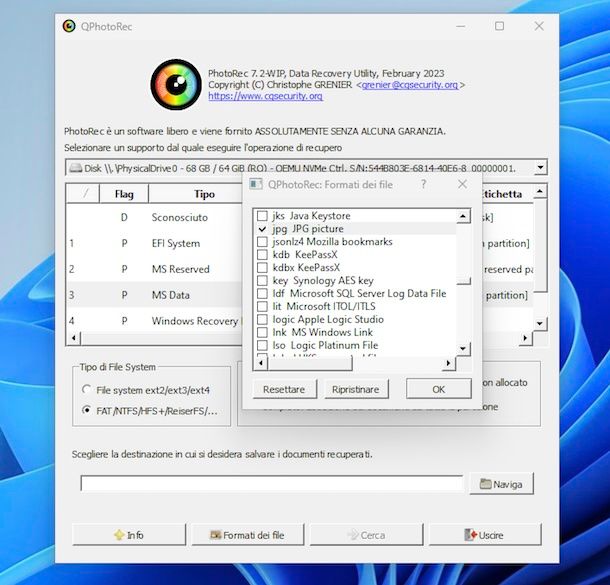This screenshot has width=610, height=585.
Task: Click the Naviga browse button
Action: point(501,484)
